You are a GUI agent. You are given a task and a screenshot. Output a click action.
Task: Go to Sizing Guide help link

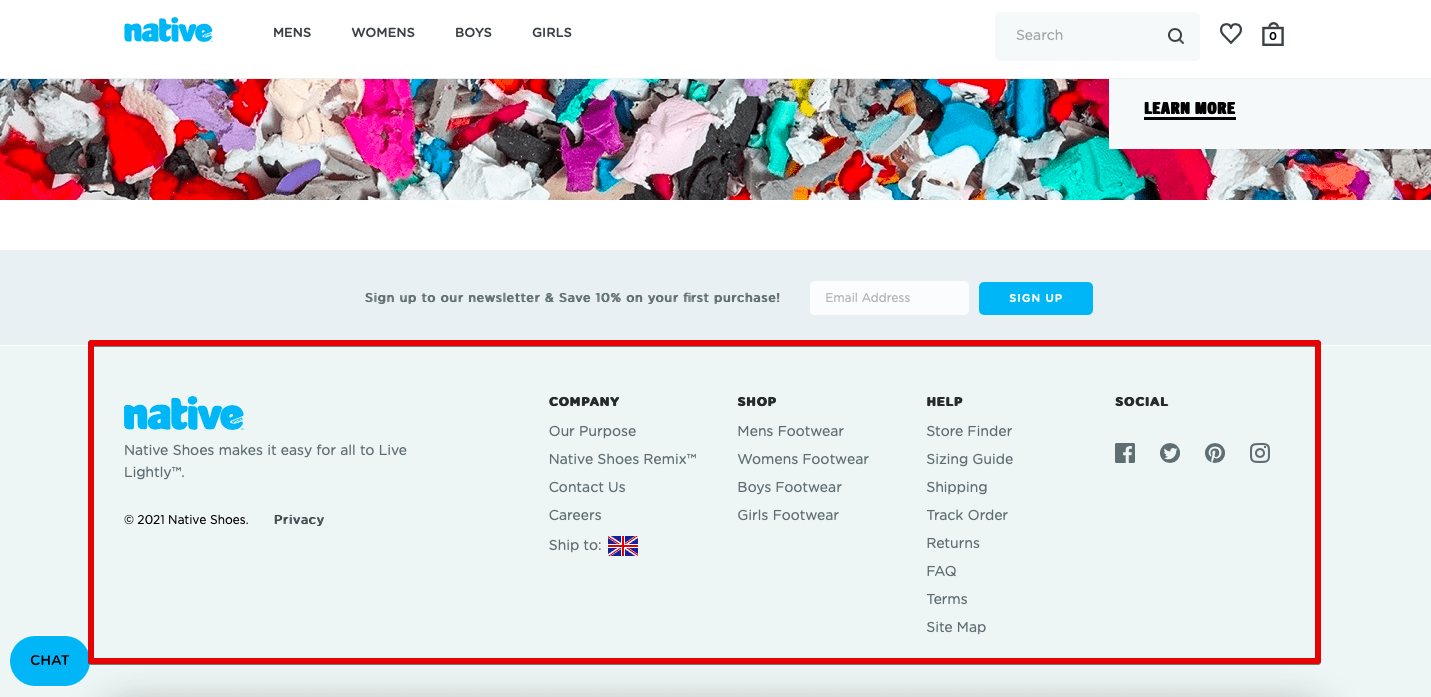click(x=970, y=459)
